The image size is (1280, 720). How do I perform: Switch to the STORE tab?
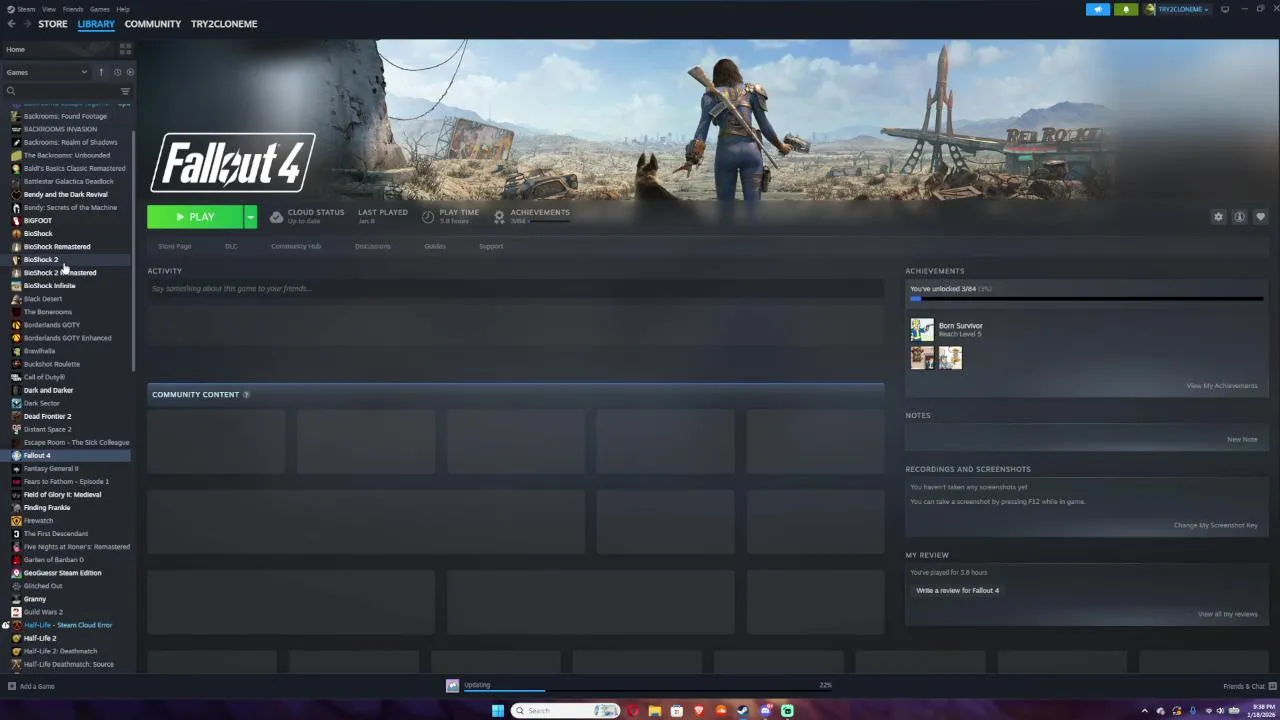pos(53,24)
